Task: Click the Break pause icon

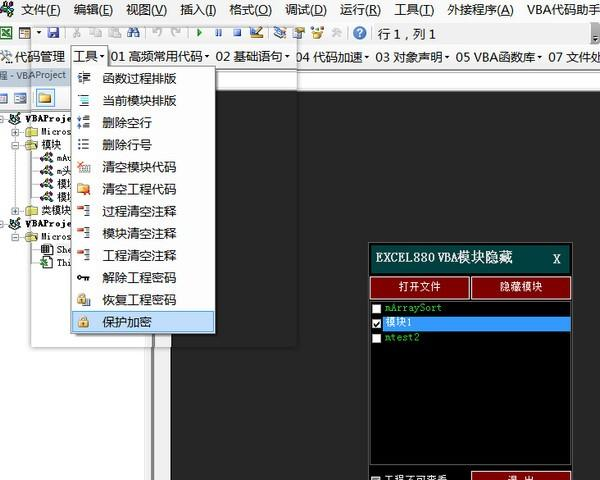Action: click(x=218, y=33)
